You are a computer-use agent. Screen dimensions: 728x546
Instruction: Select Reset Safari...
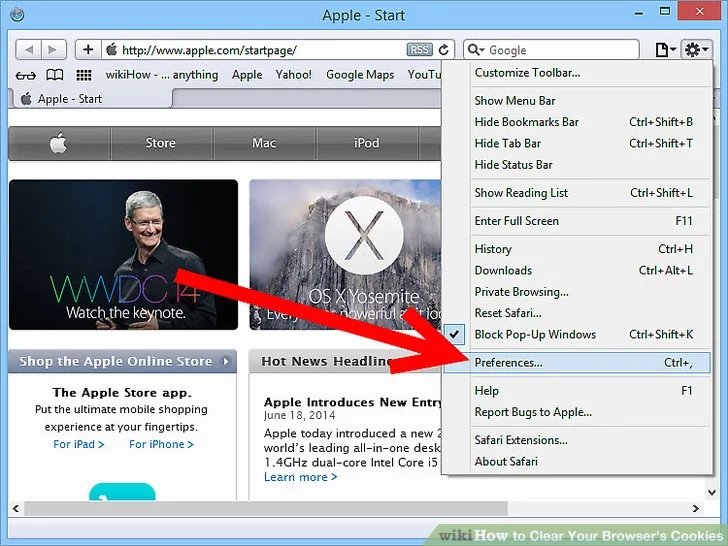point(577,313)
